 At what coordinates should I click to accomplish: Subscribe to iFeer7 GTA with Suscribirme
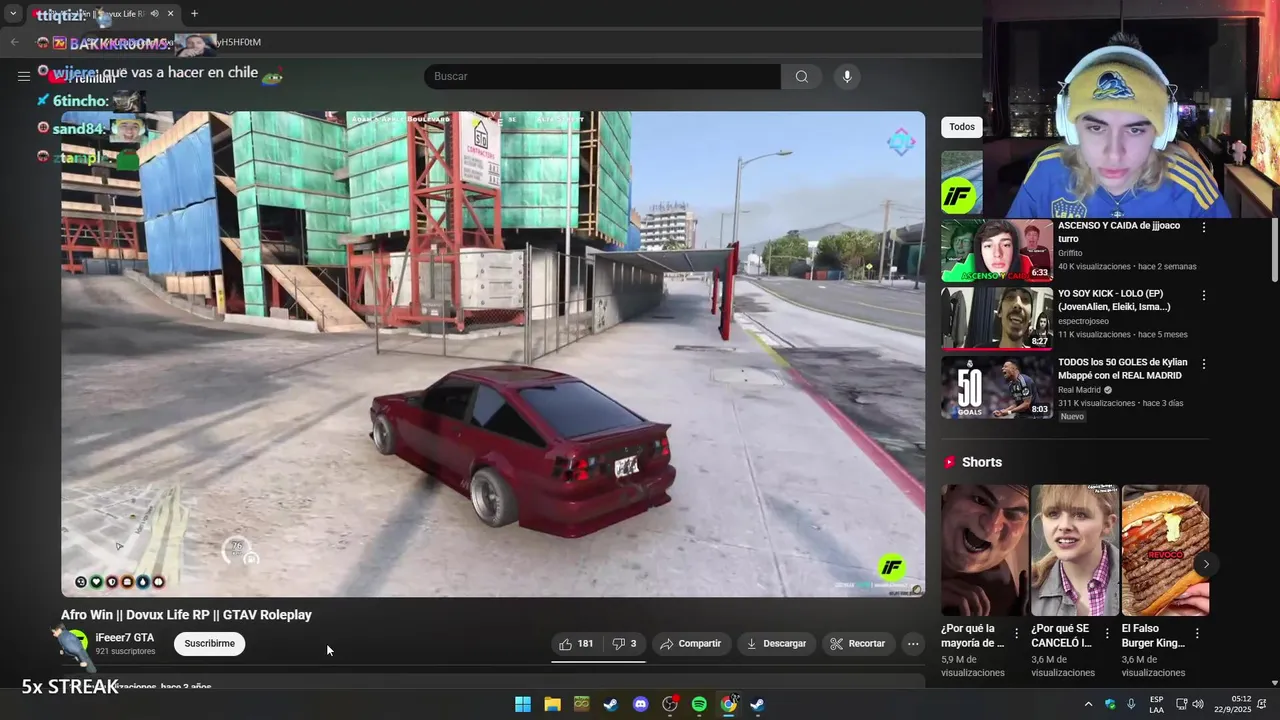click(x=210, y=643)
